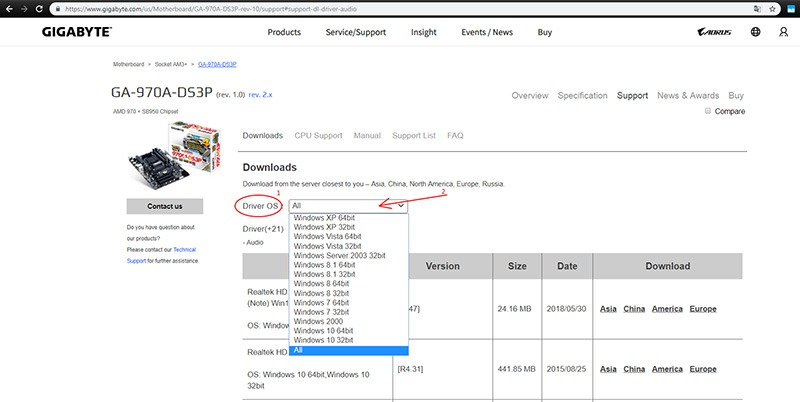800x402 pixels.
Task: Open the Buy menu in top navigation
Action: coord(544,32)
